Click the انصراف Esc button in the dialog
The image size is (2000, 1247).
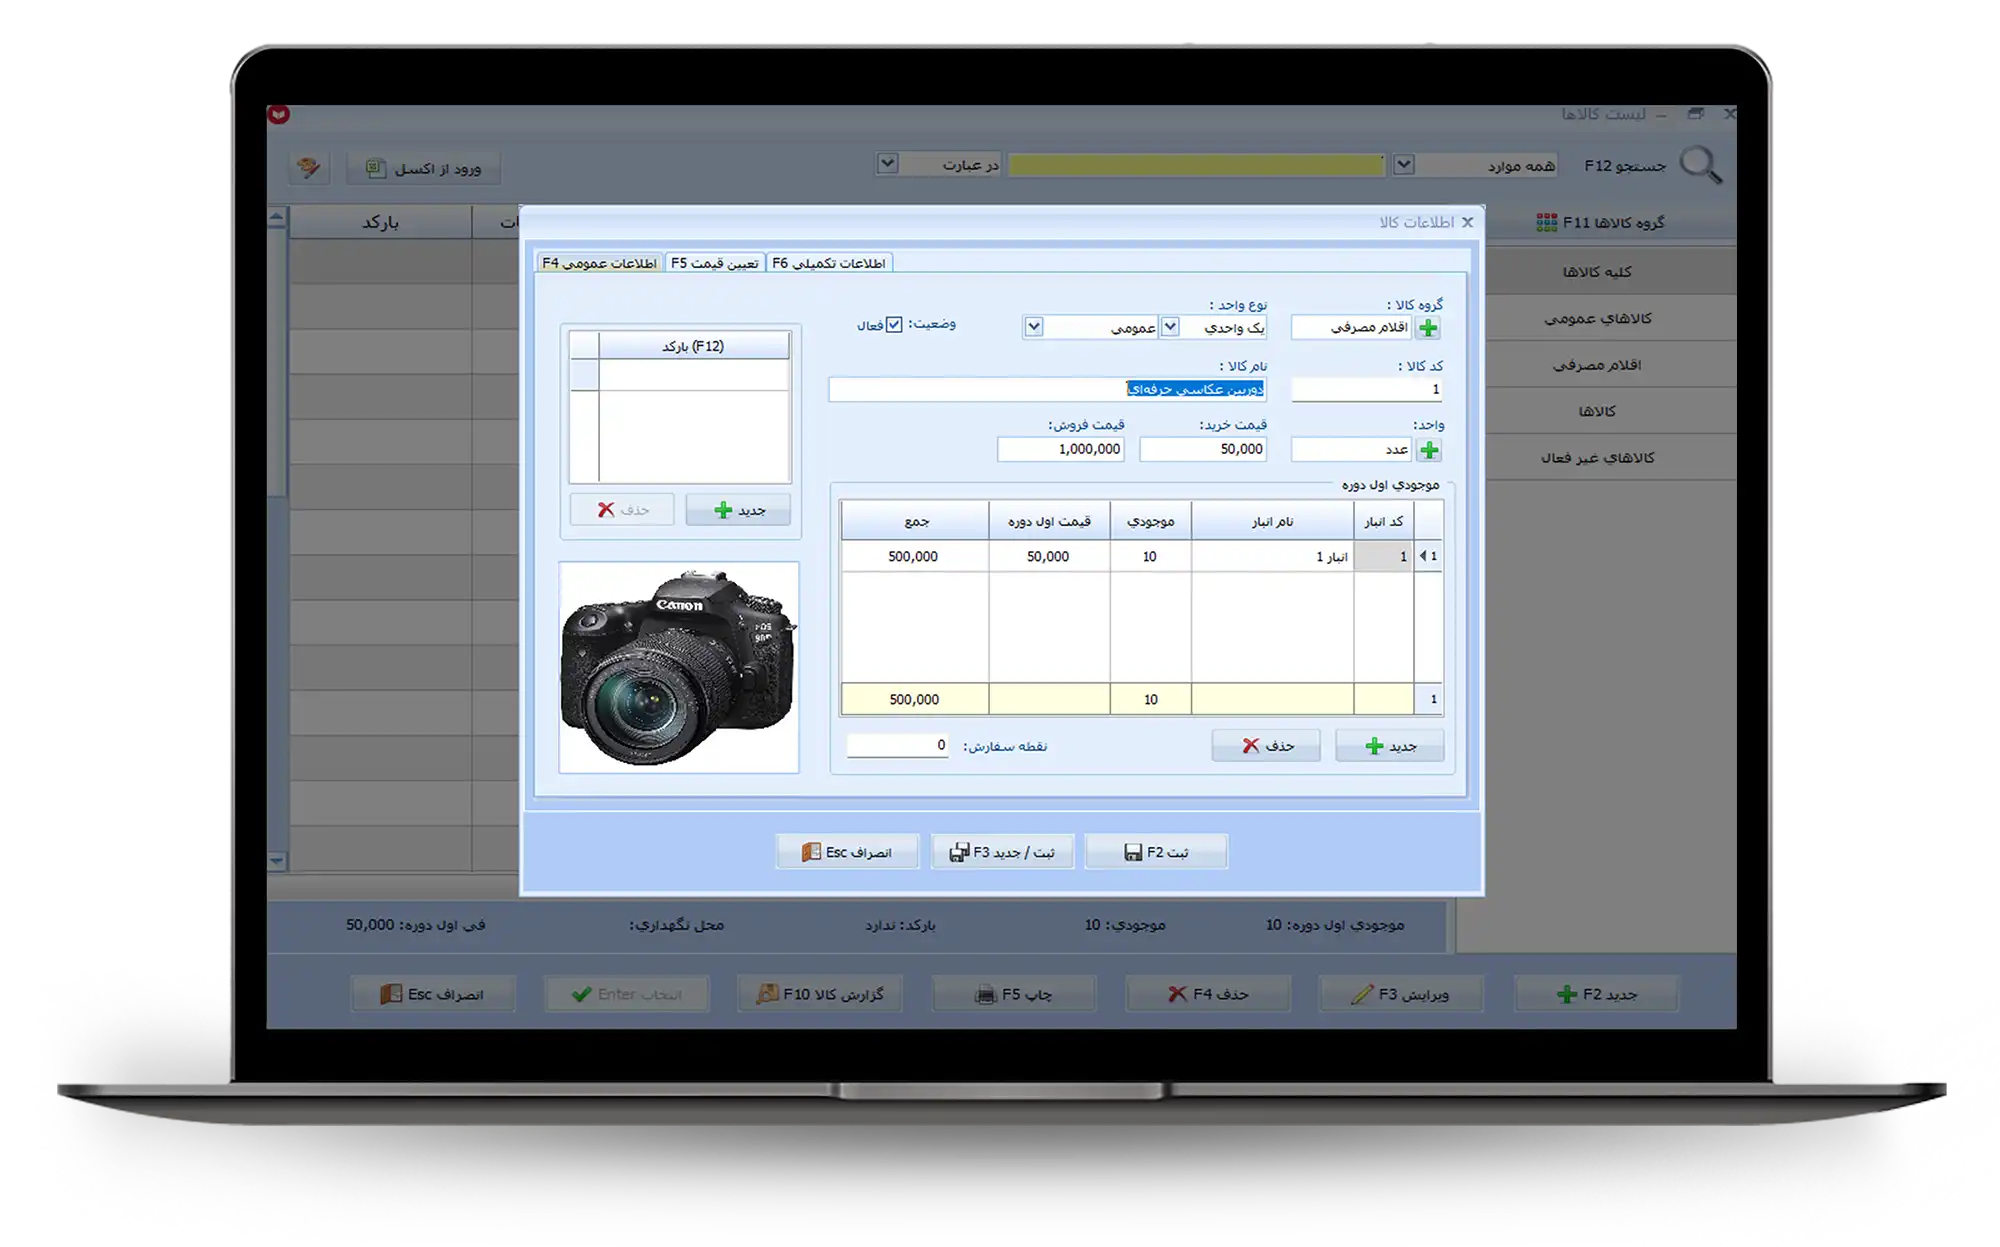pyautogui.click(x=847, y=852)
